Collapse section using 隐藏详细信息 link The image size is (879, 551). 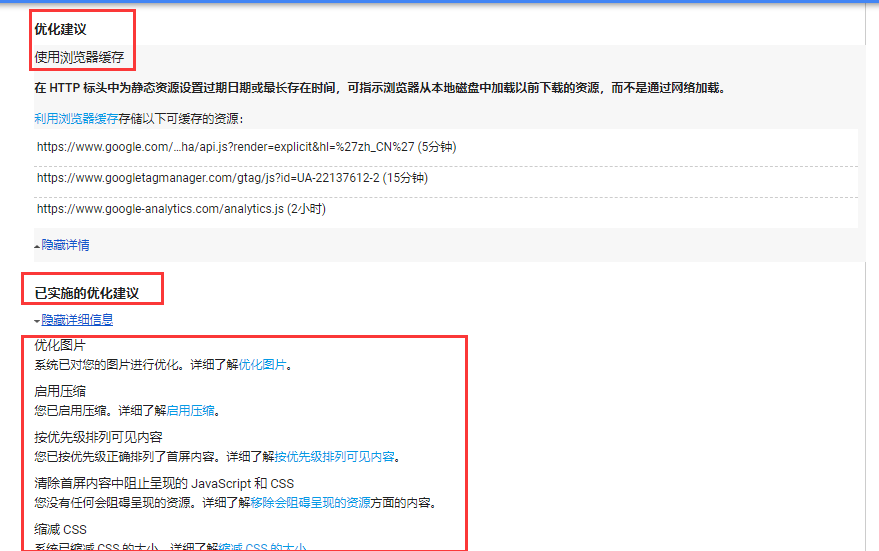pos(77,320)
